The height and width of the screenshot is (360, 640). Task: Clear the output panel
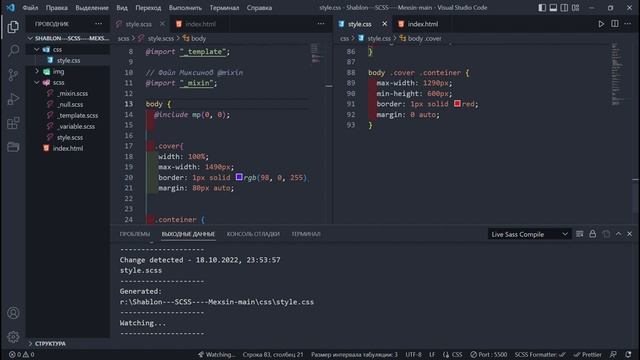(580, 234)
